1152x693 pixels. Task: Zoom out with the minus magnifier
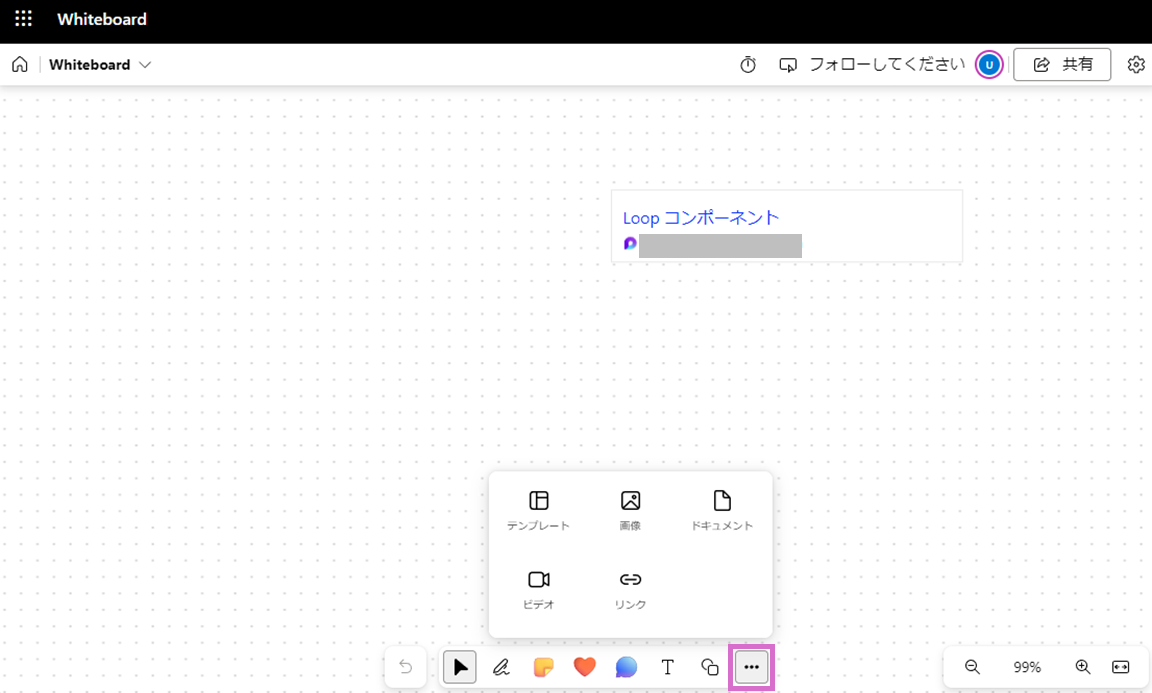[972, 667]
